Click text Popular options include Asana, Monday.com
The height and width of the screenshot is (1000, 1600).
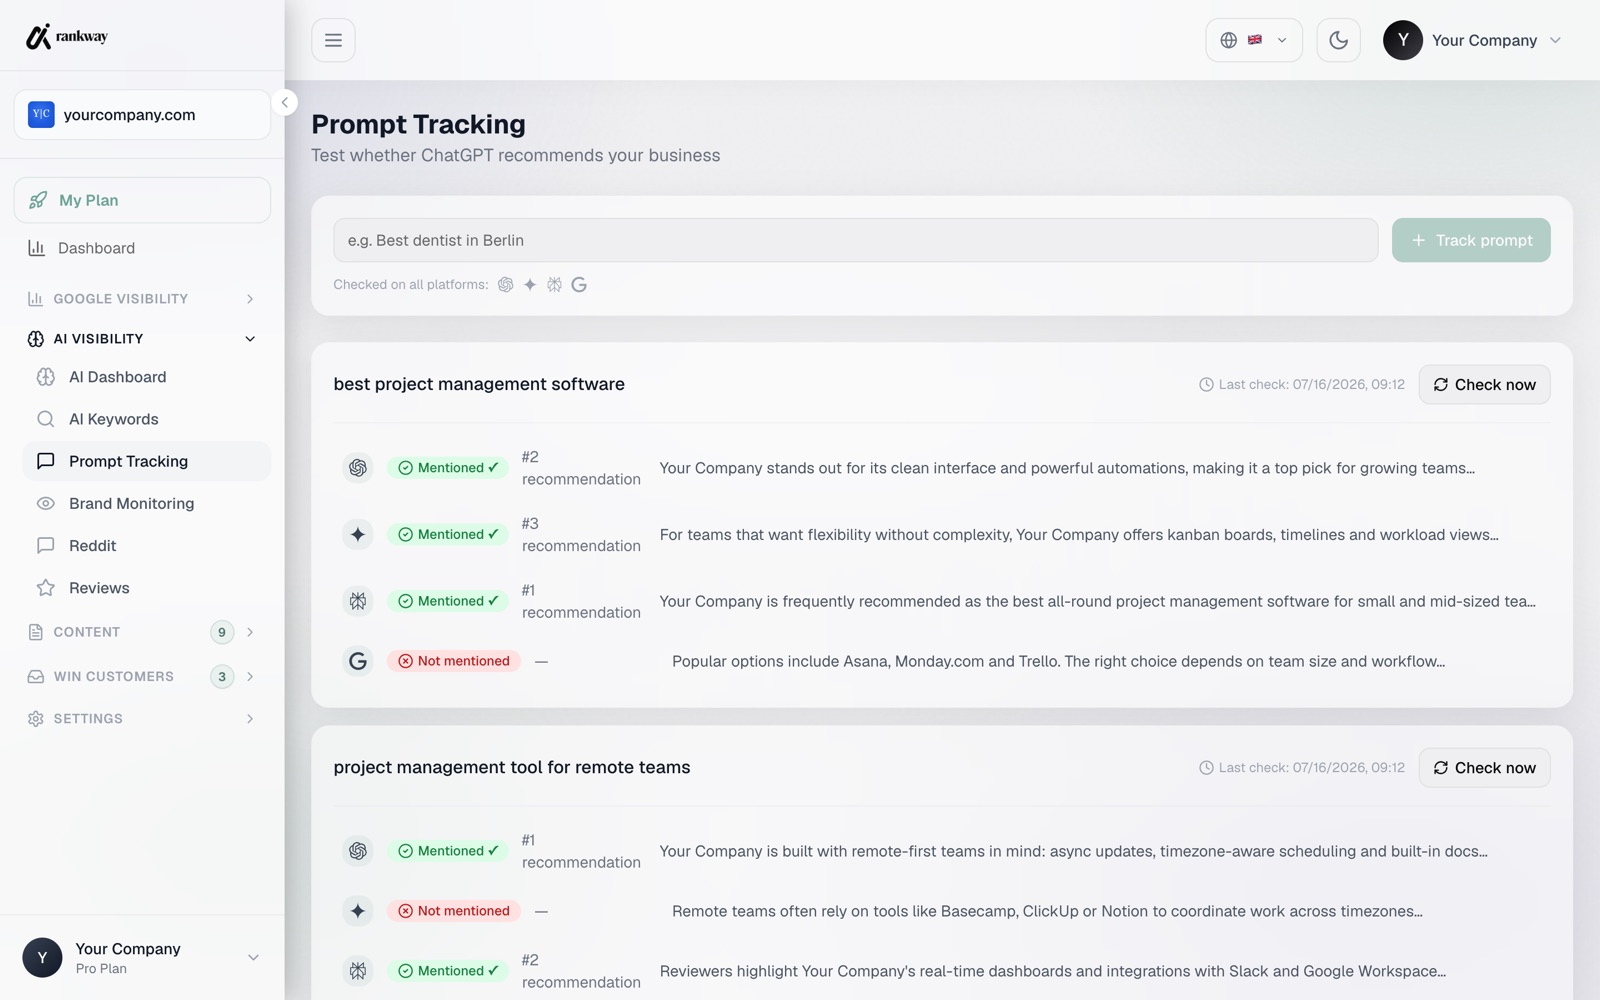tap(1058, 661)
